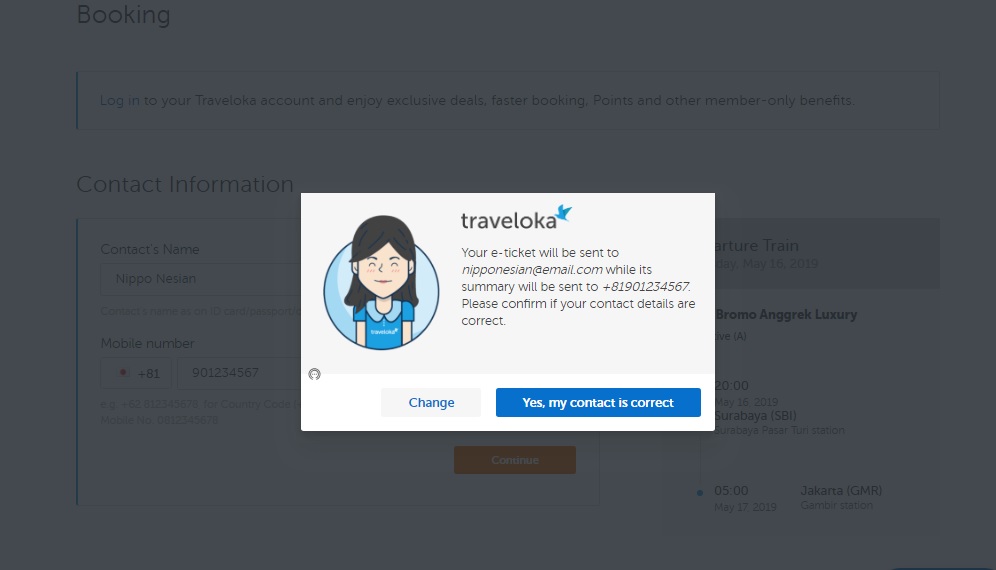Click the Contact Information heading
Image resolution: width=996 pixels, height=570 pixels.
(x=185, y=184)
